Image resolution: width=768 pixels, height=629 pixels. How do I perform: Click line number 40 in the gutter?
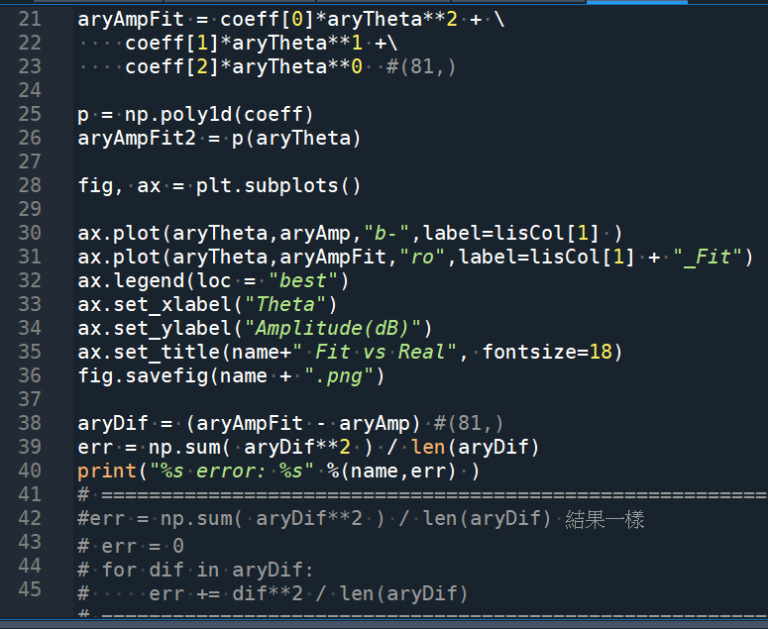click(x=30, y=470)
